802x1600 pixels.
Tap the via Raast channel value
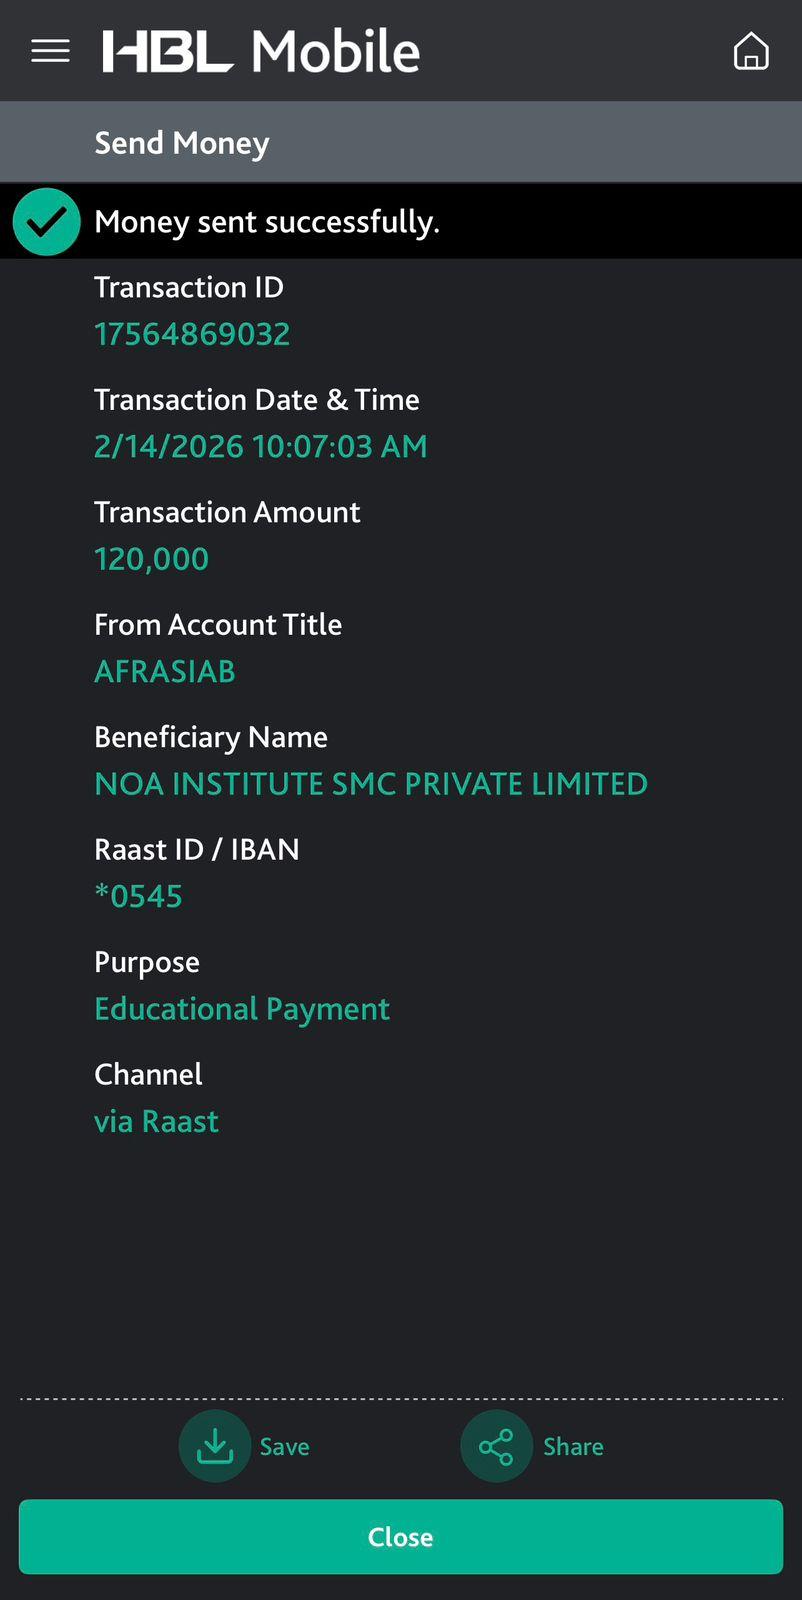click(x=156, y=1121)
